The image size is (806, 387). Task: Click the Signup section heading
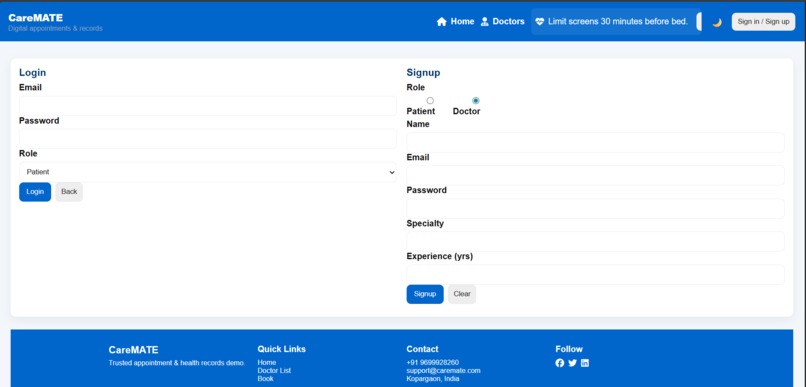[x=423, y=72]
